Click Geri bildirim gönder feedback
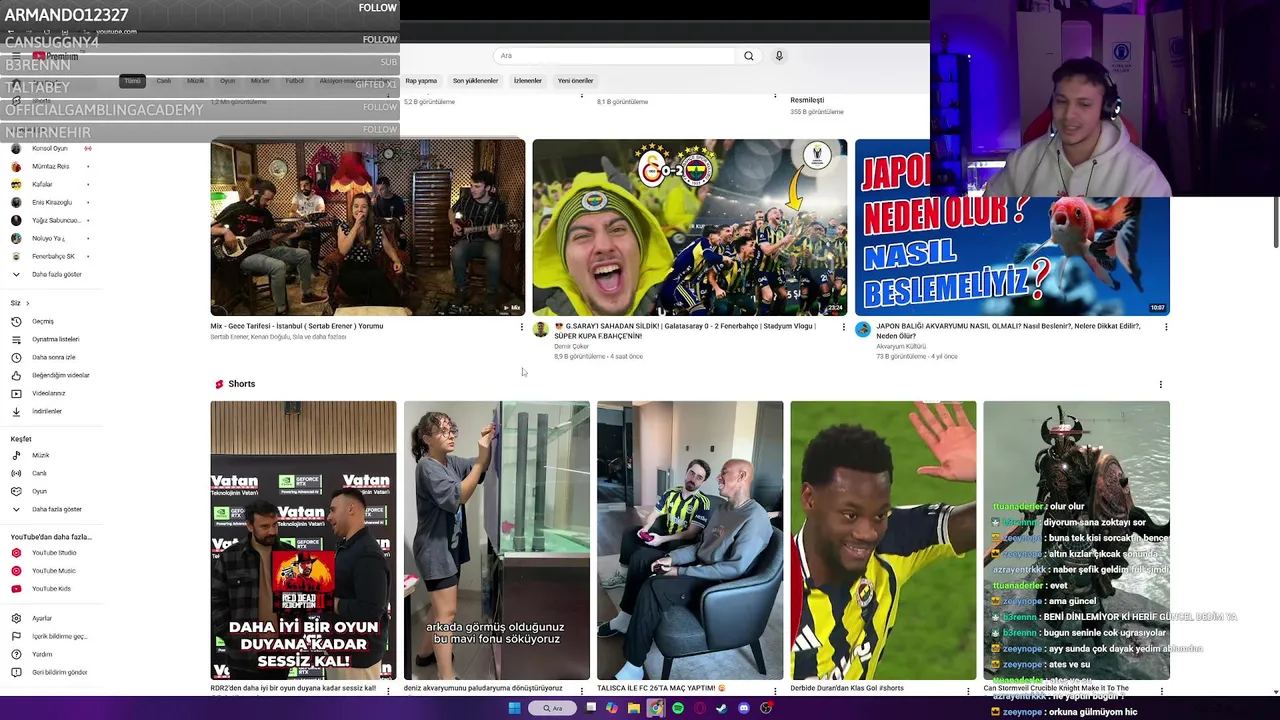 click(x=50, y=672)
